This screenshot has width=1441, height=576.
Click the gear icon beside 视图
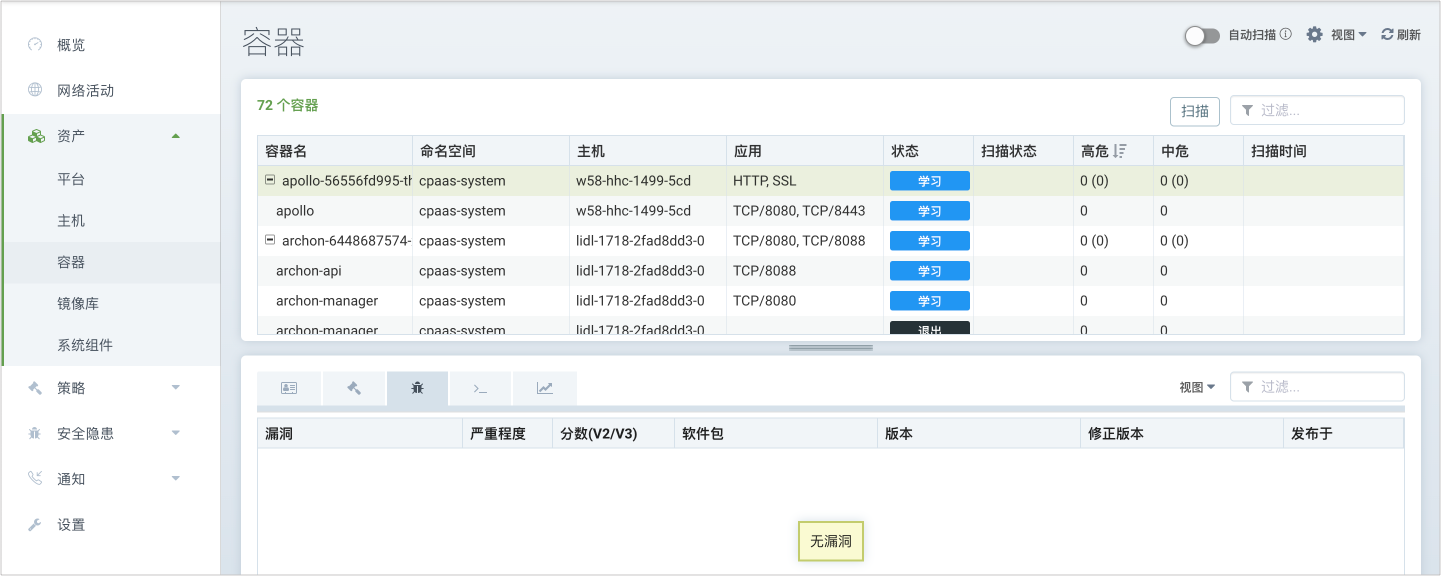click(x=1314, y=34)
